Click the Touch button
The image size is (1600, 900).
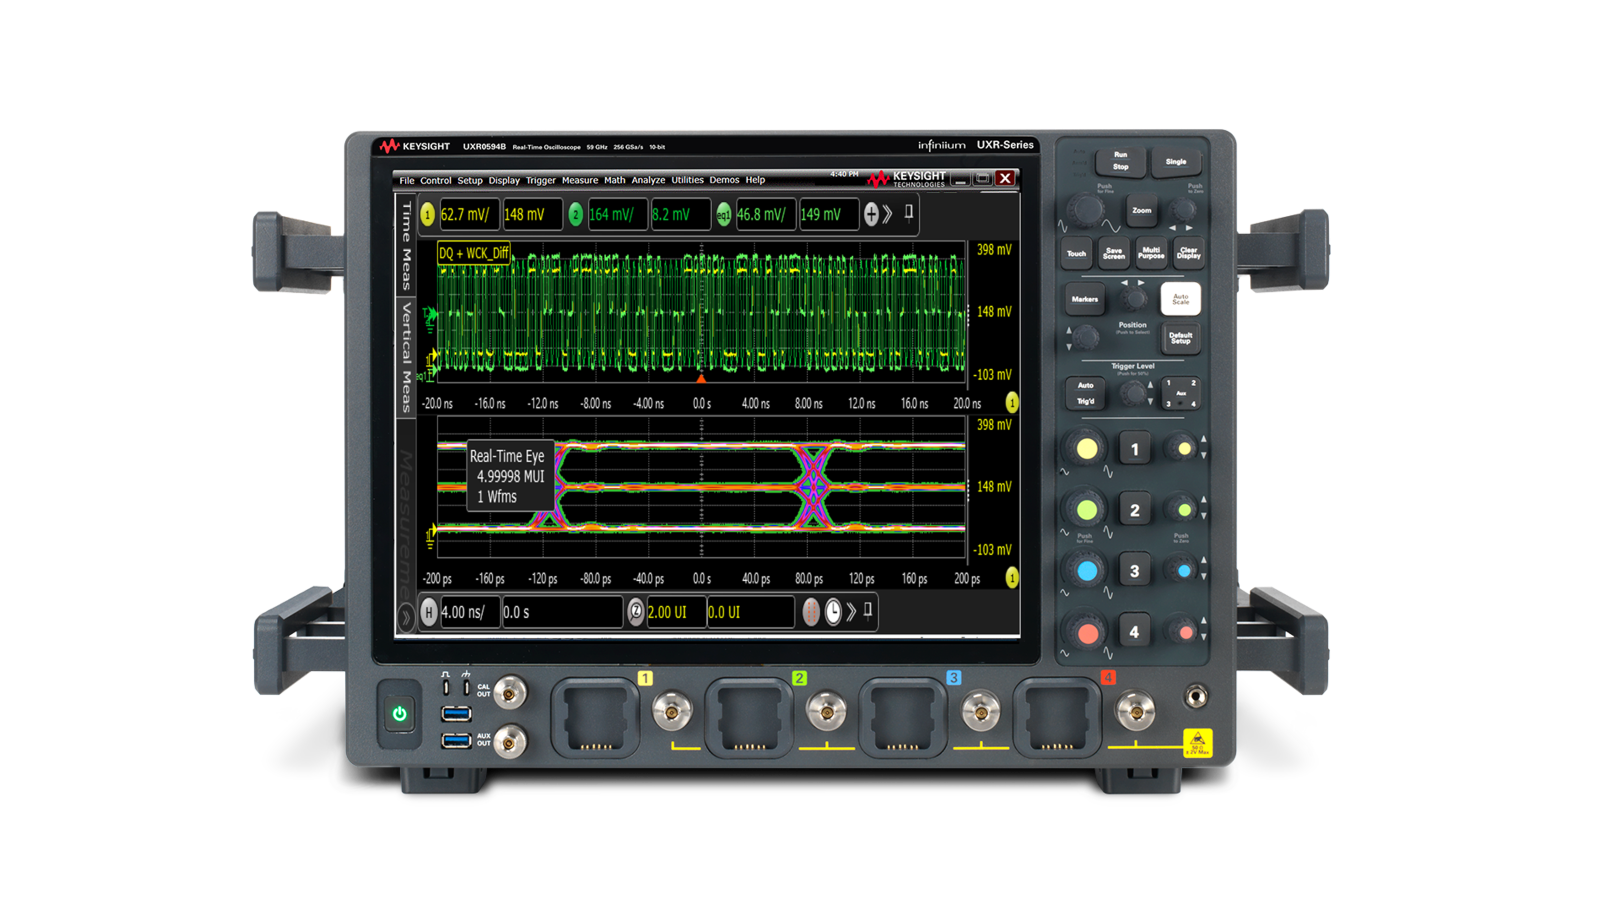coord(1076,254)
